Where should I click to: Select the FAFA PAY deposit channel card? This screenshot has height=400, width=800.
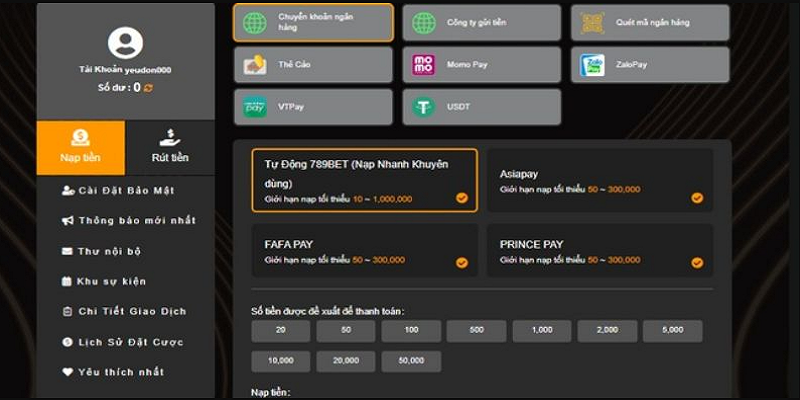[365, 251]
